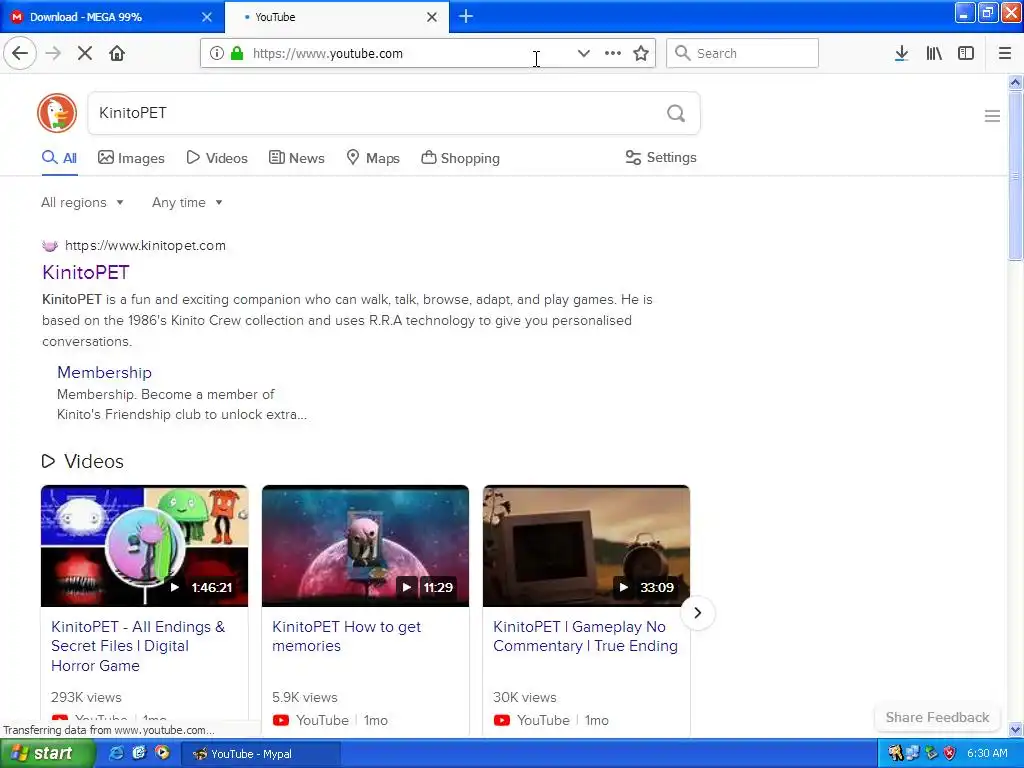Viewport: 1024px width, 768px height.
Task: Click the vertical scrollbar down arrow
Action: click(1015, 729)
